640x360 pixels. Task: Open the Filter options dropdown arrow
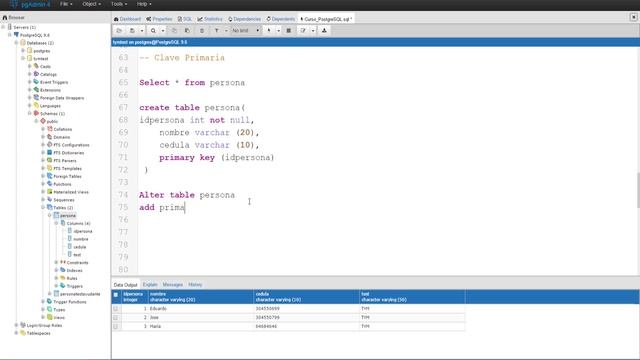226,31
